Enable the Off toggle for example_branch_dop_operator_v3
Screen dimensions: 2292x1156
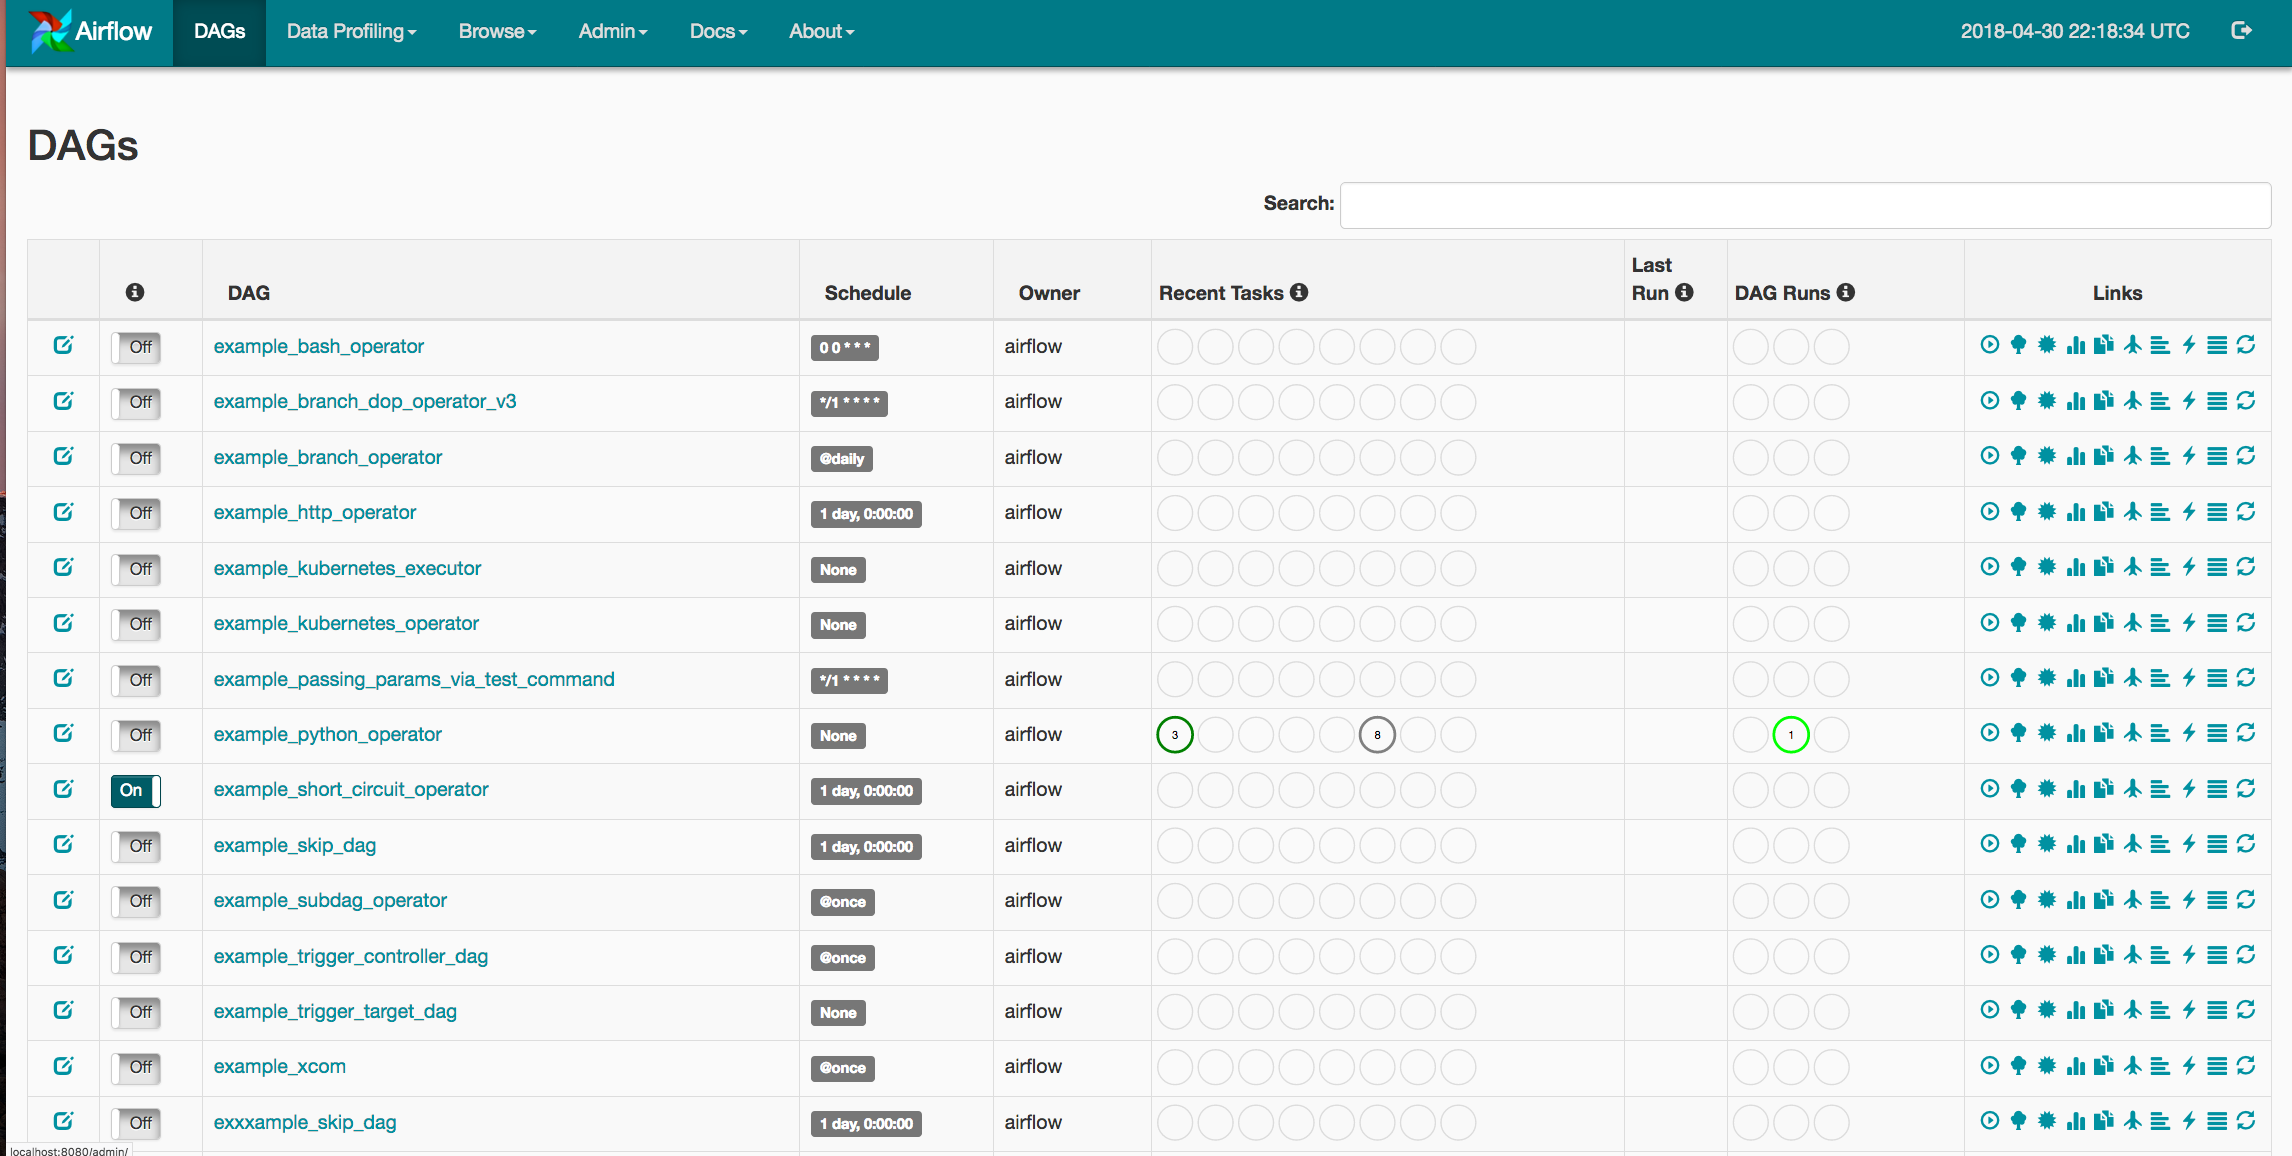coord(139,401)
